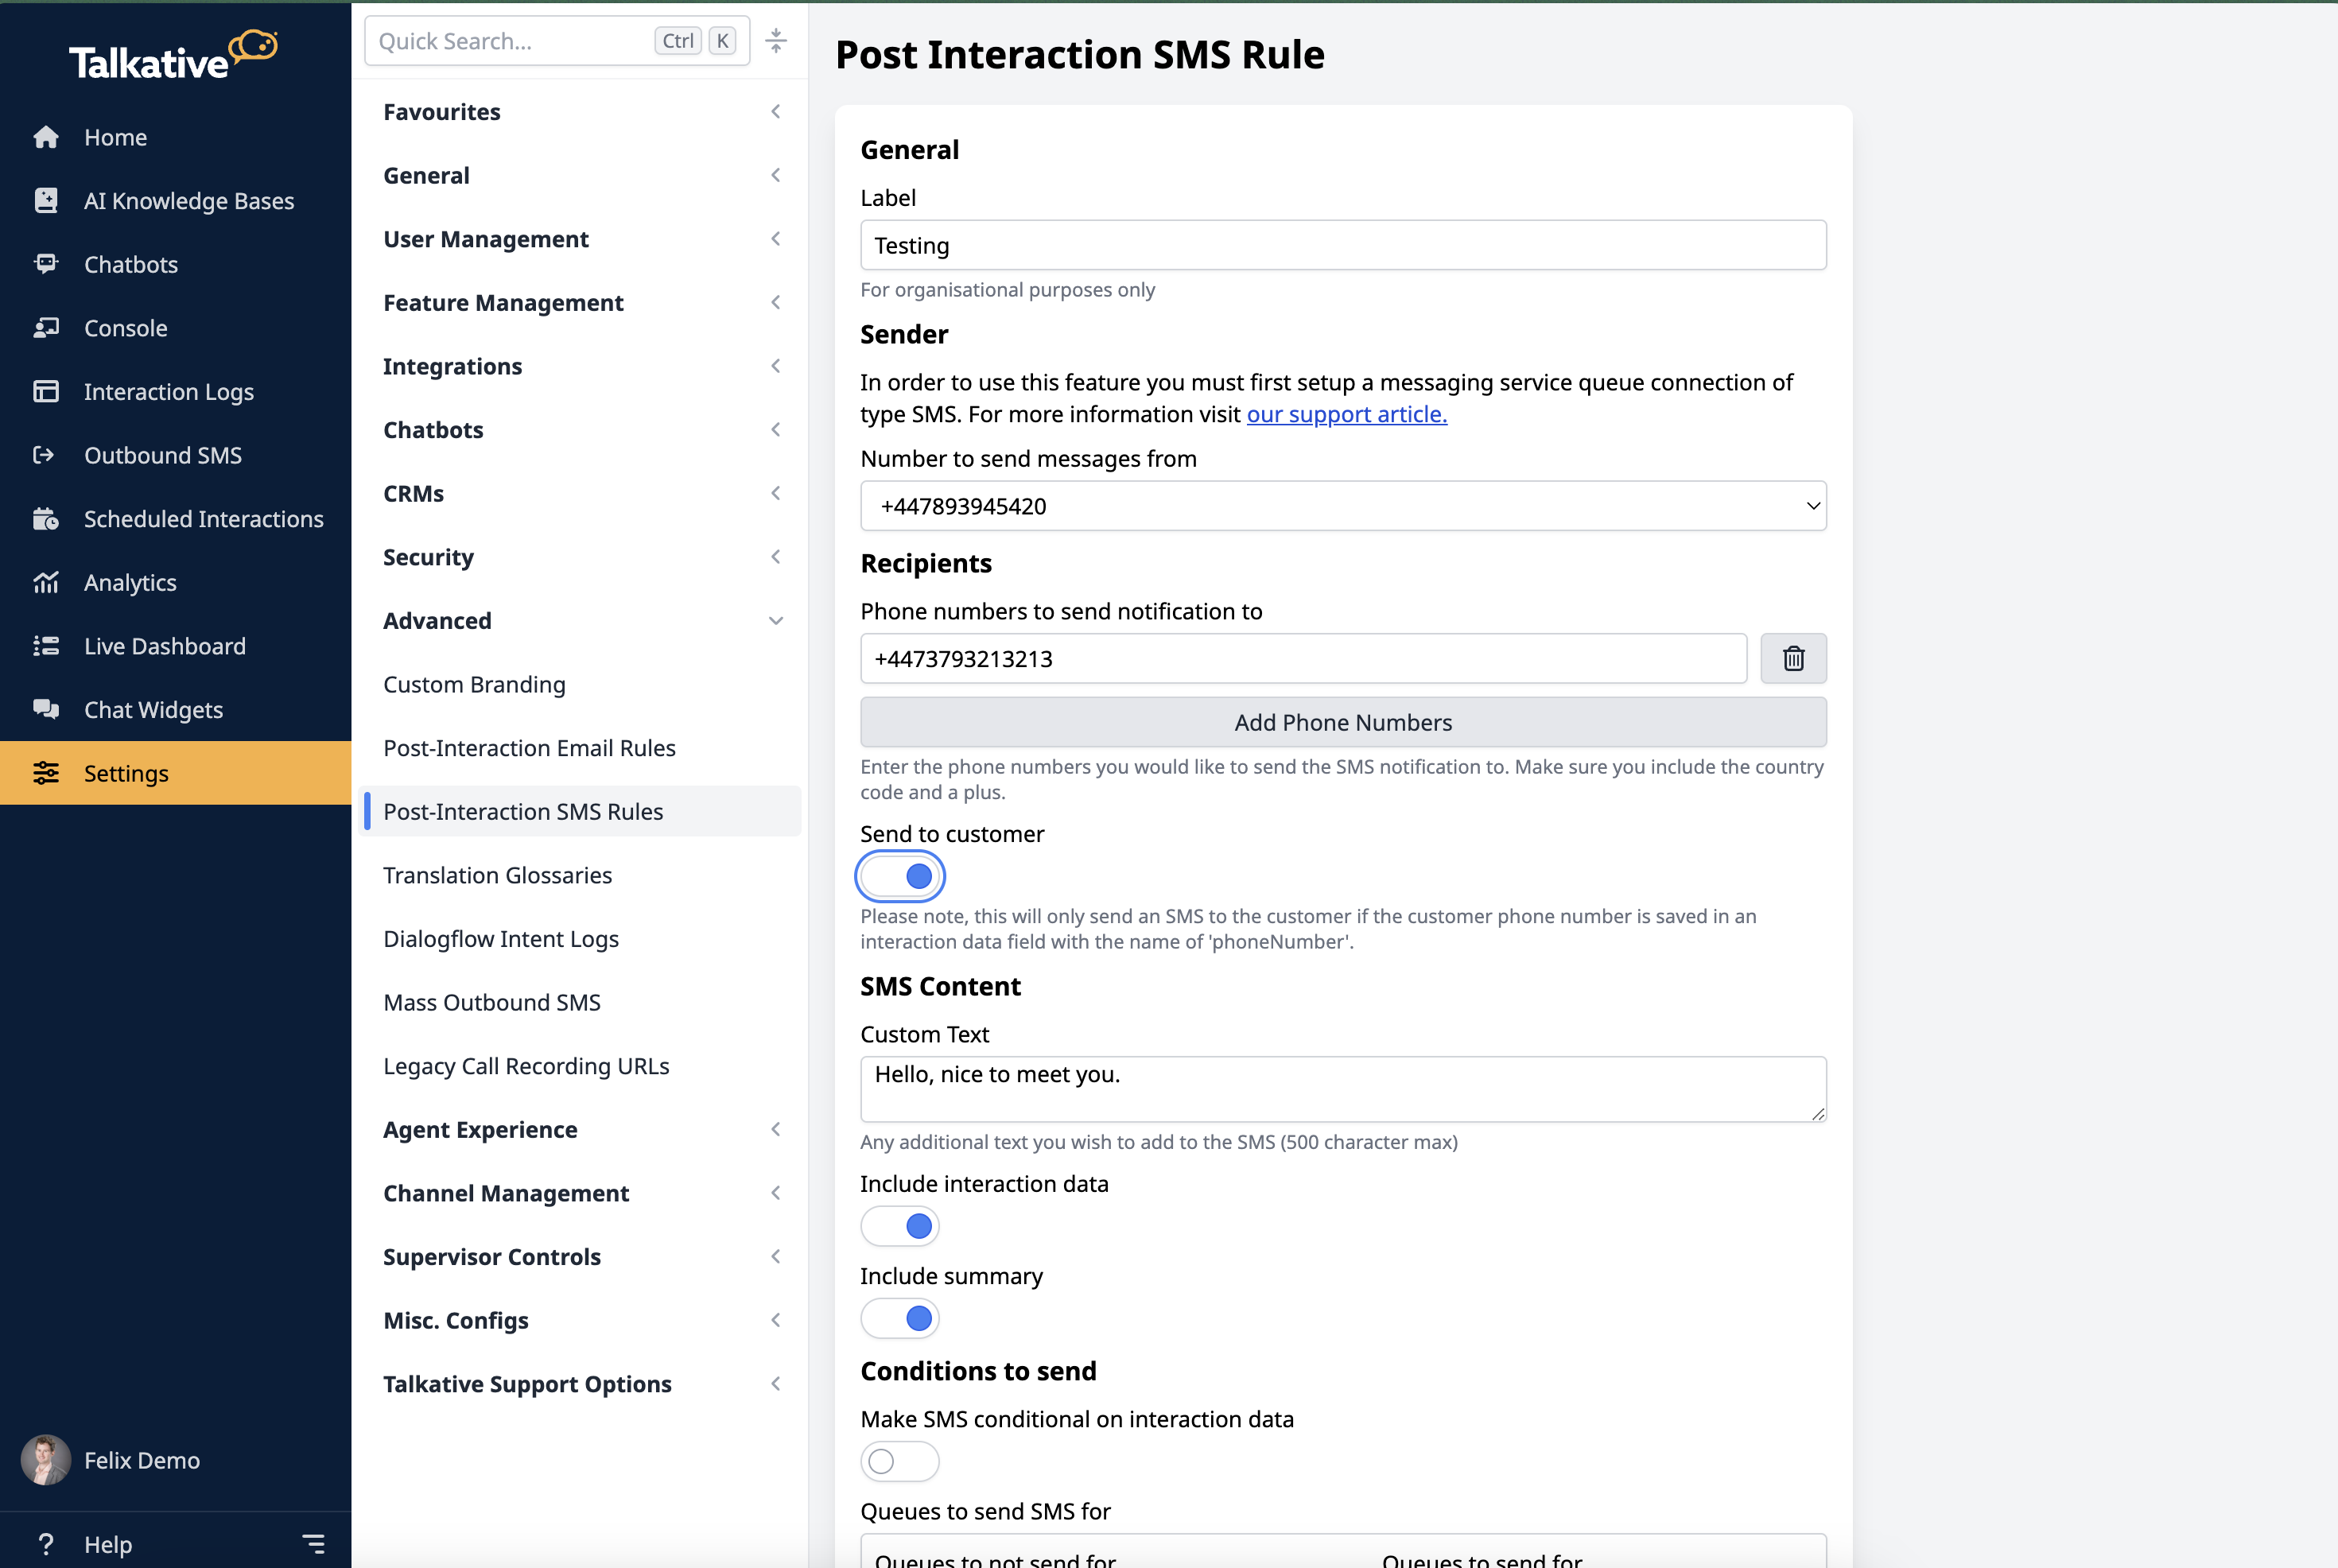2338x1568 pixels.
Task: Turn off Include interaction data toggle
Action: pos(900,1226)
